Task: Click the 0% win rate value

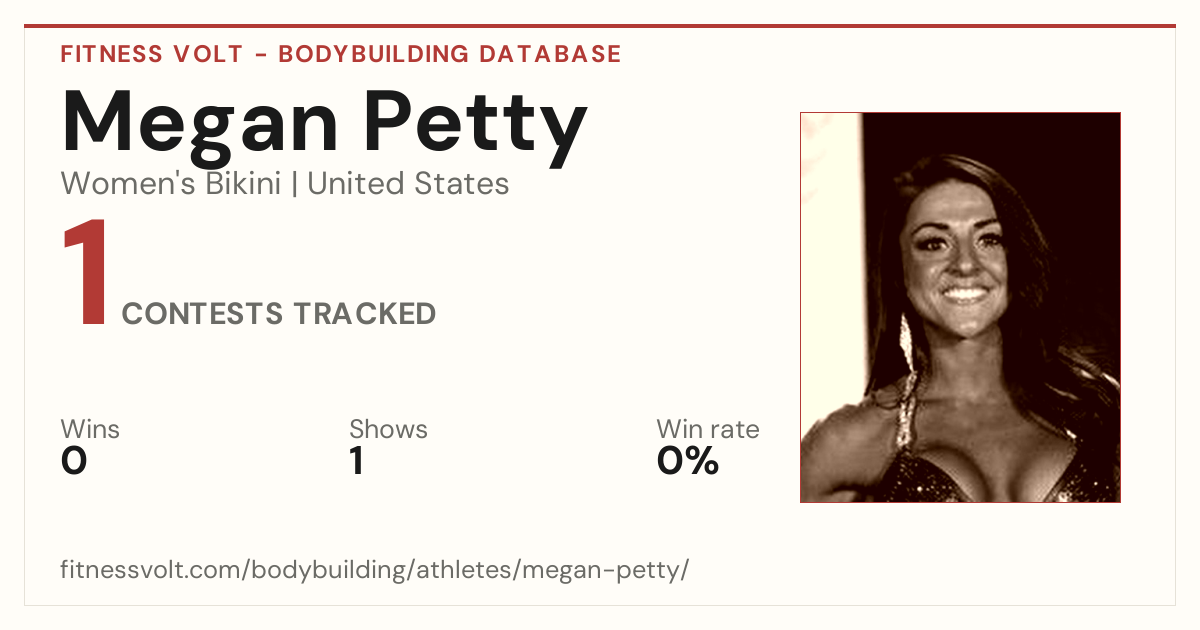Action: pyautogui.click(x=688, y=461)
